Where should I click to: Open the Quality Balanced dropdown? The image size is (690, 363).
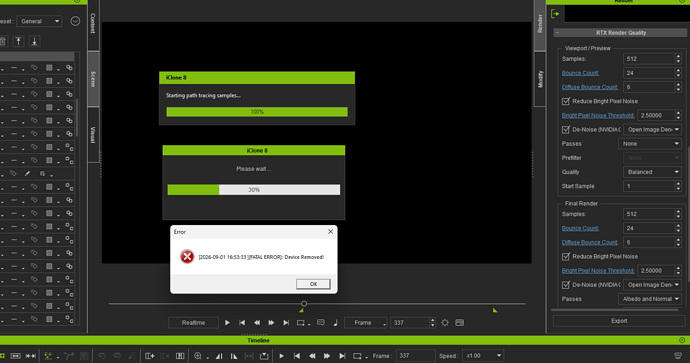[x=653, y=172]
